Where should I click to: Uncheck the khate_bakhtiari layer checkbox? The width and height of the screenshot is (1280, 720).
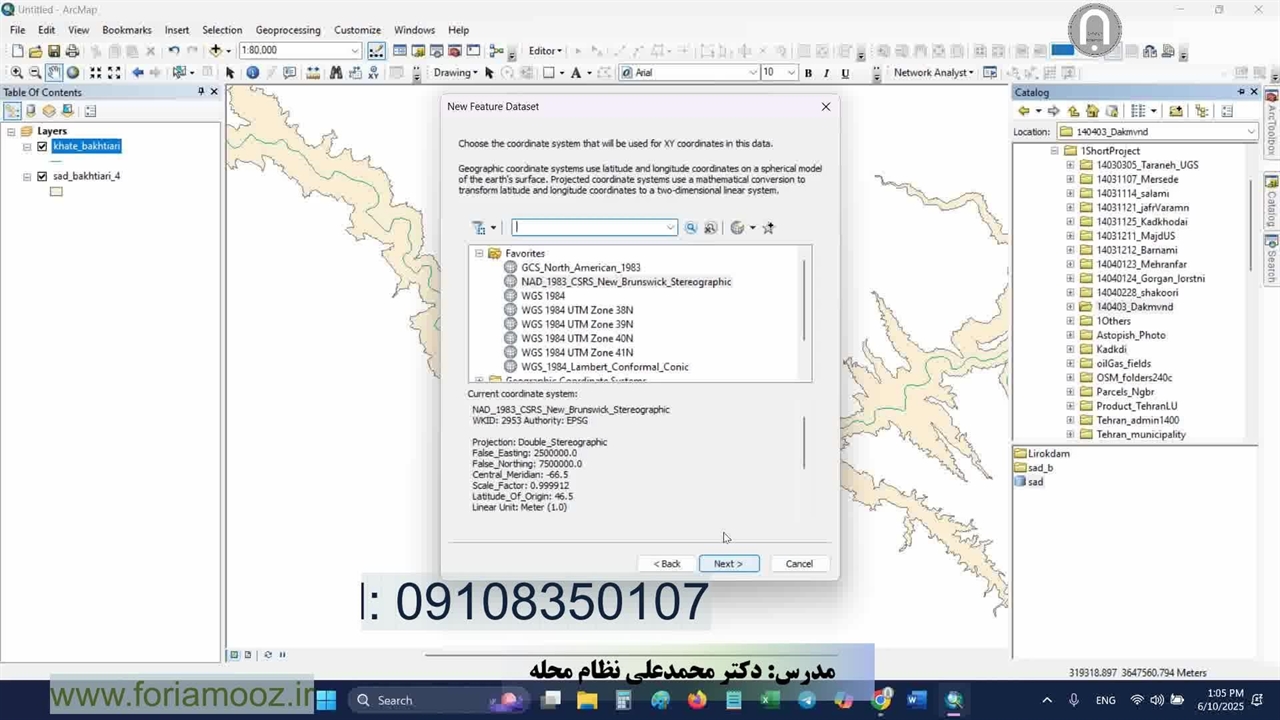tap(42, 146)
